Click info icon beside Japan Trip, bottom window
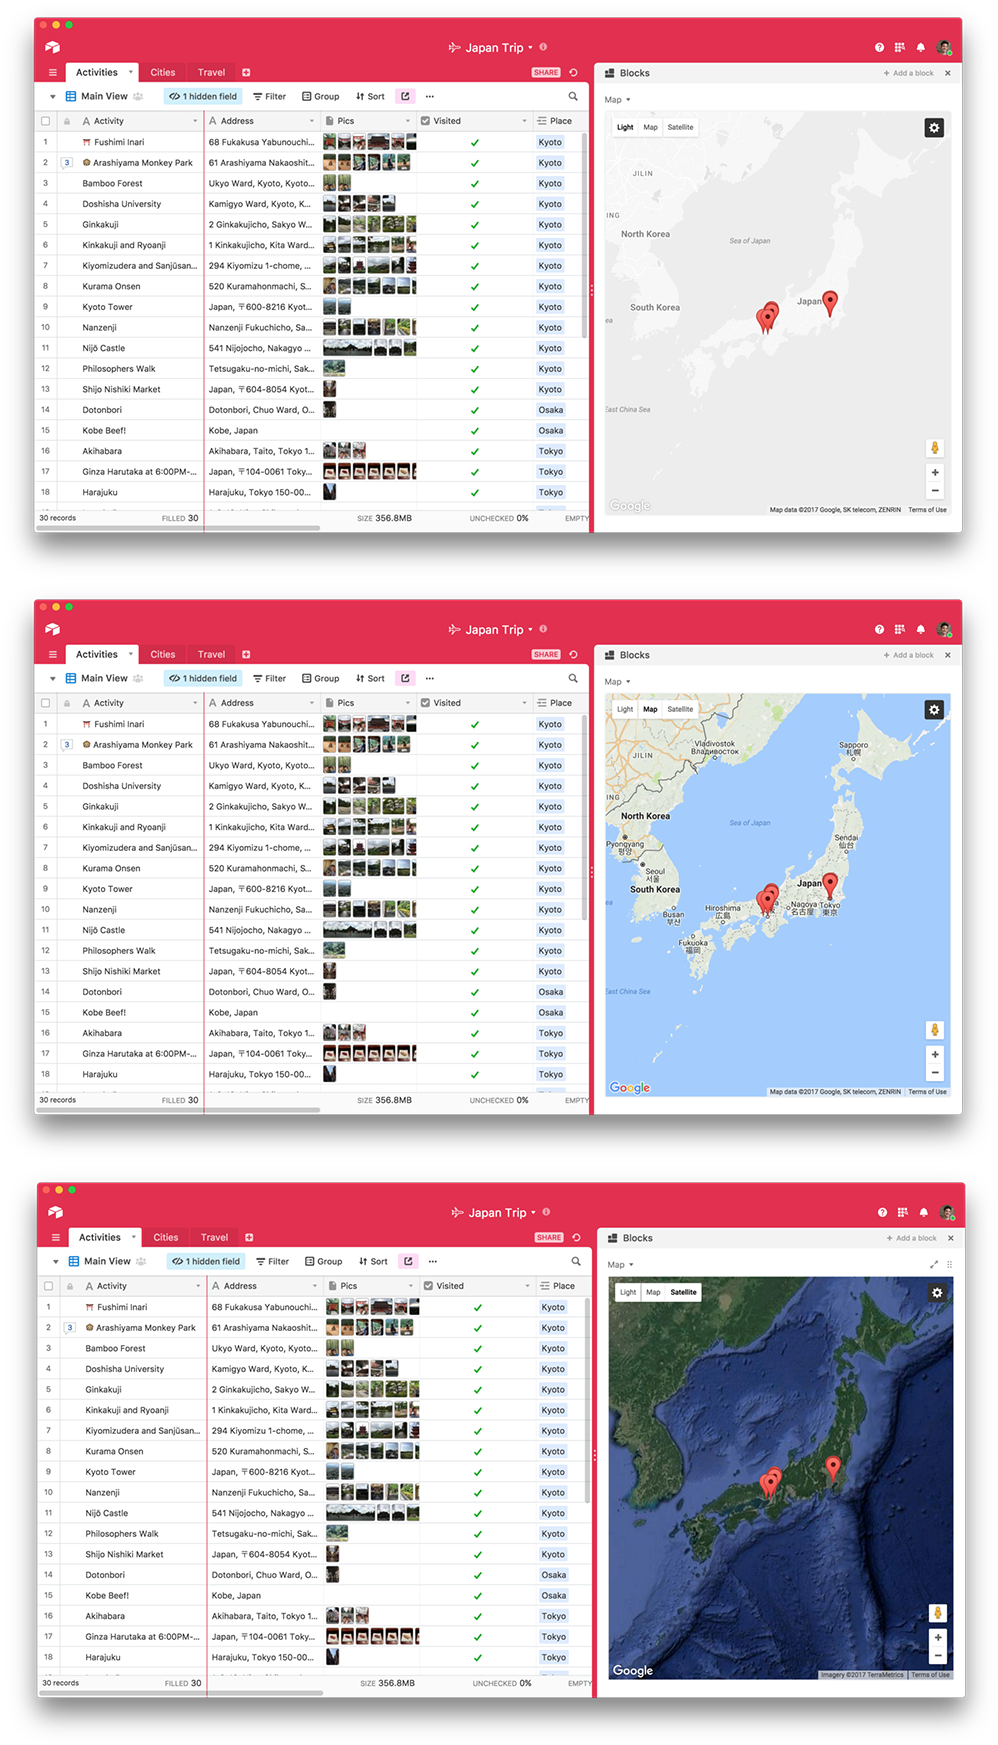The height and width of the screenshot is (1745, 998). pos(546,1211)
